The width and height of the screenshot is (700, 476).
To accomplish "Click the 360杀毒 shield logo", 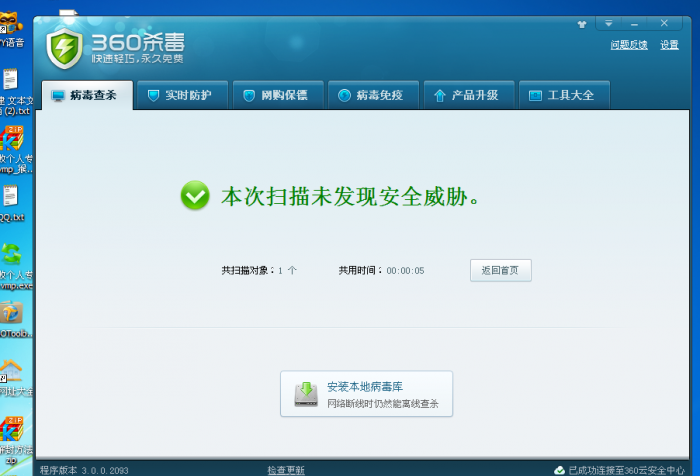I will (x=65, y=48).
